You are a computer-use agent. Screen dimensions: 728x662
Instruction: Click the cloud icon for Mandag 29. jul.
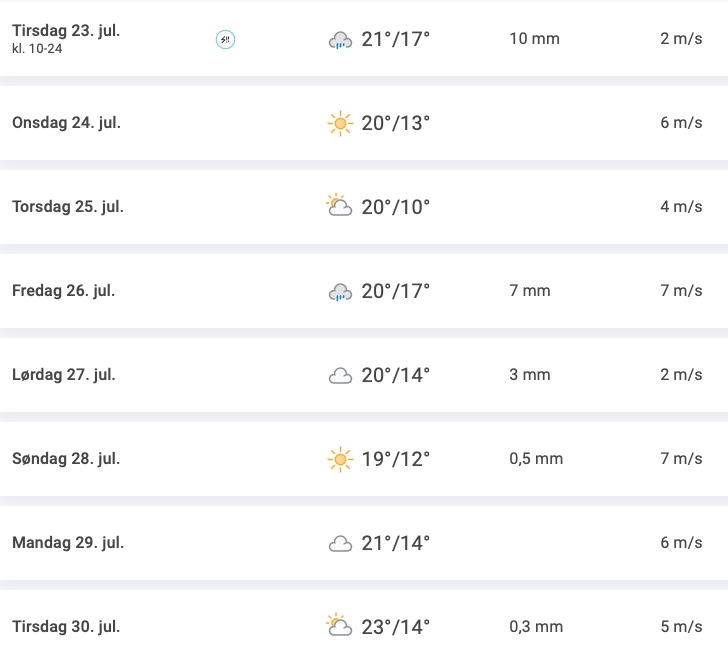pyautogui.click(x=340, y=543)
